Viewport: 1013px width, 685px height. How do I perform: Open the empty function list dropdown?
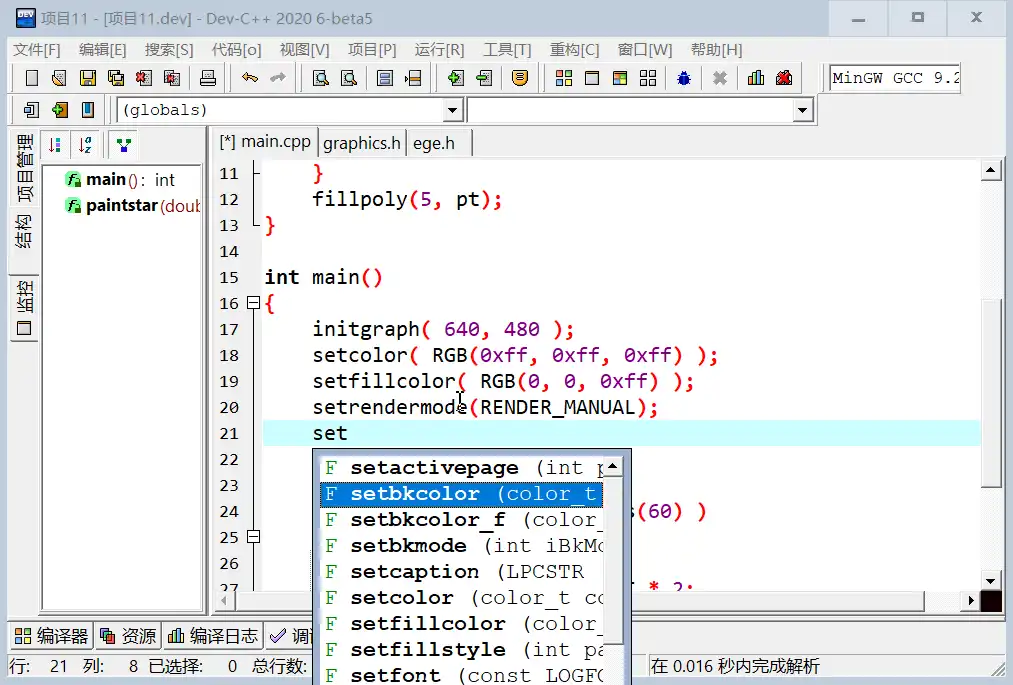pos(802,110)
